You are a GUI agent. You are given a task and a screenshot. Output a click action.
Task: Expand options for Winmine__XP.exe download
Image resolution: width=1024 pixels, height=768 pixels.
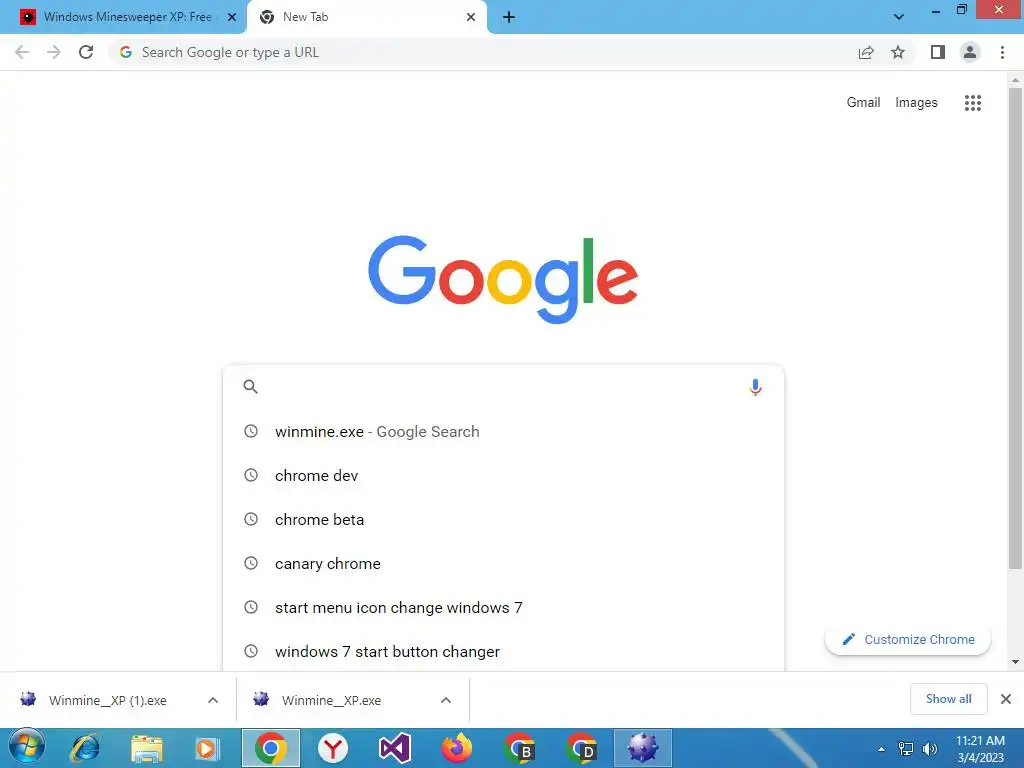pyautogui.click(x=446, y=700)
